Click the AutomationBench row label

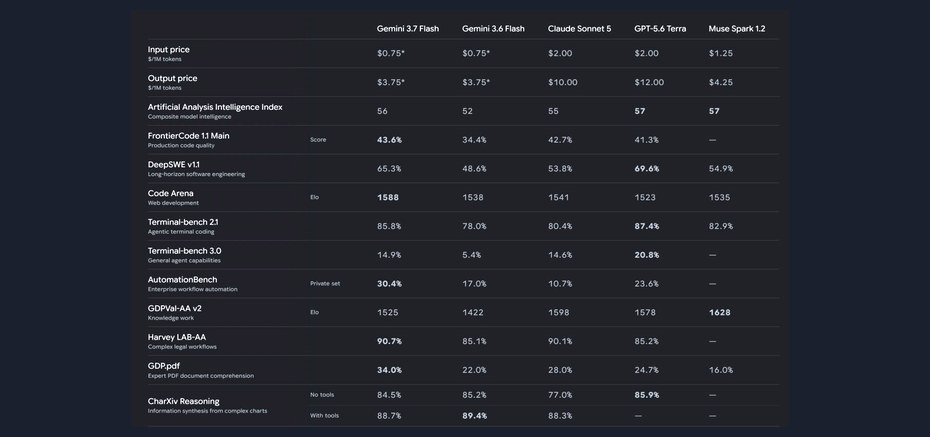tap(183, 279)
